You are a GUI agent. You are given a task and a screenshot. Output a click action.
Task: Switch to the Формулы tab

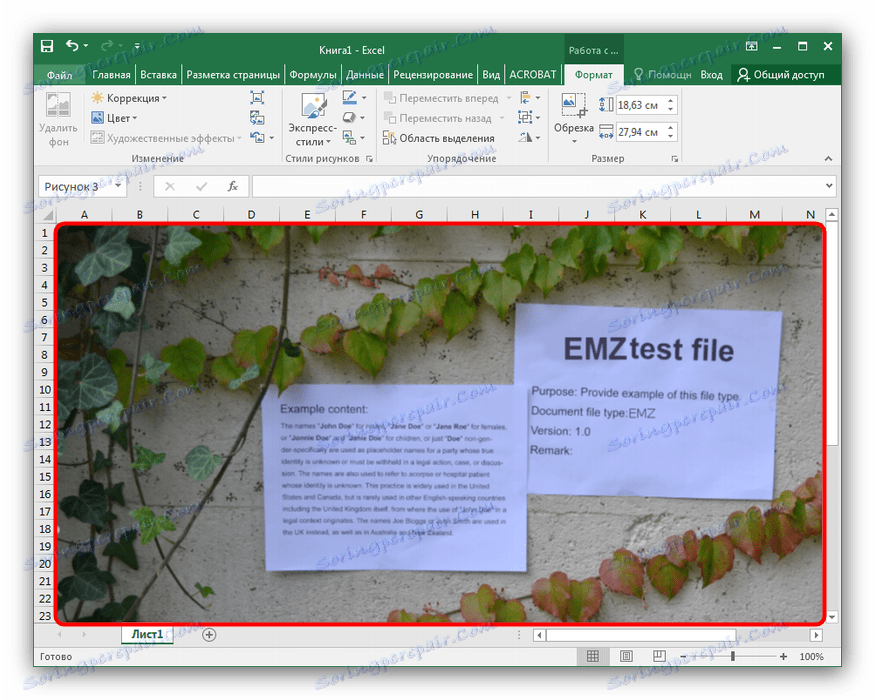click(313, 75)
